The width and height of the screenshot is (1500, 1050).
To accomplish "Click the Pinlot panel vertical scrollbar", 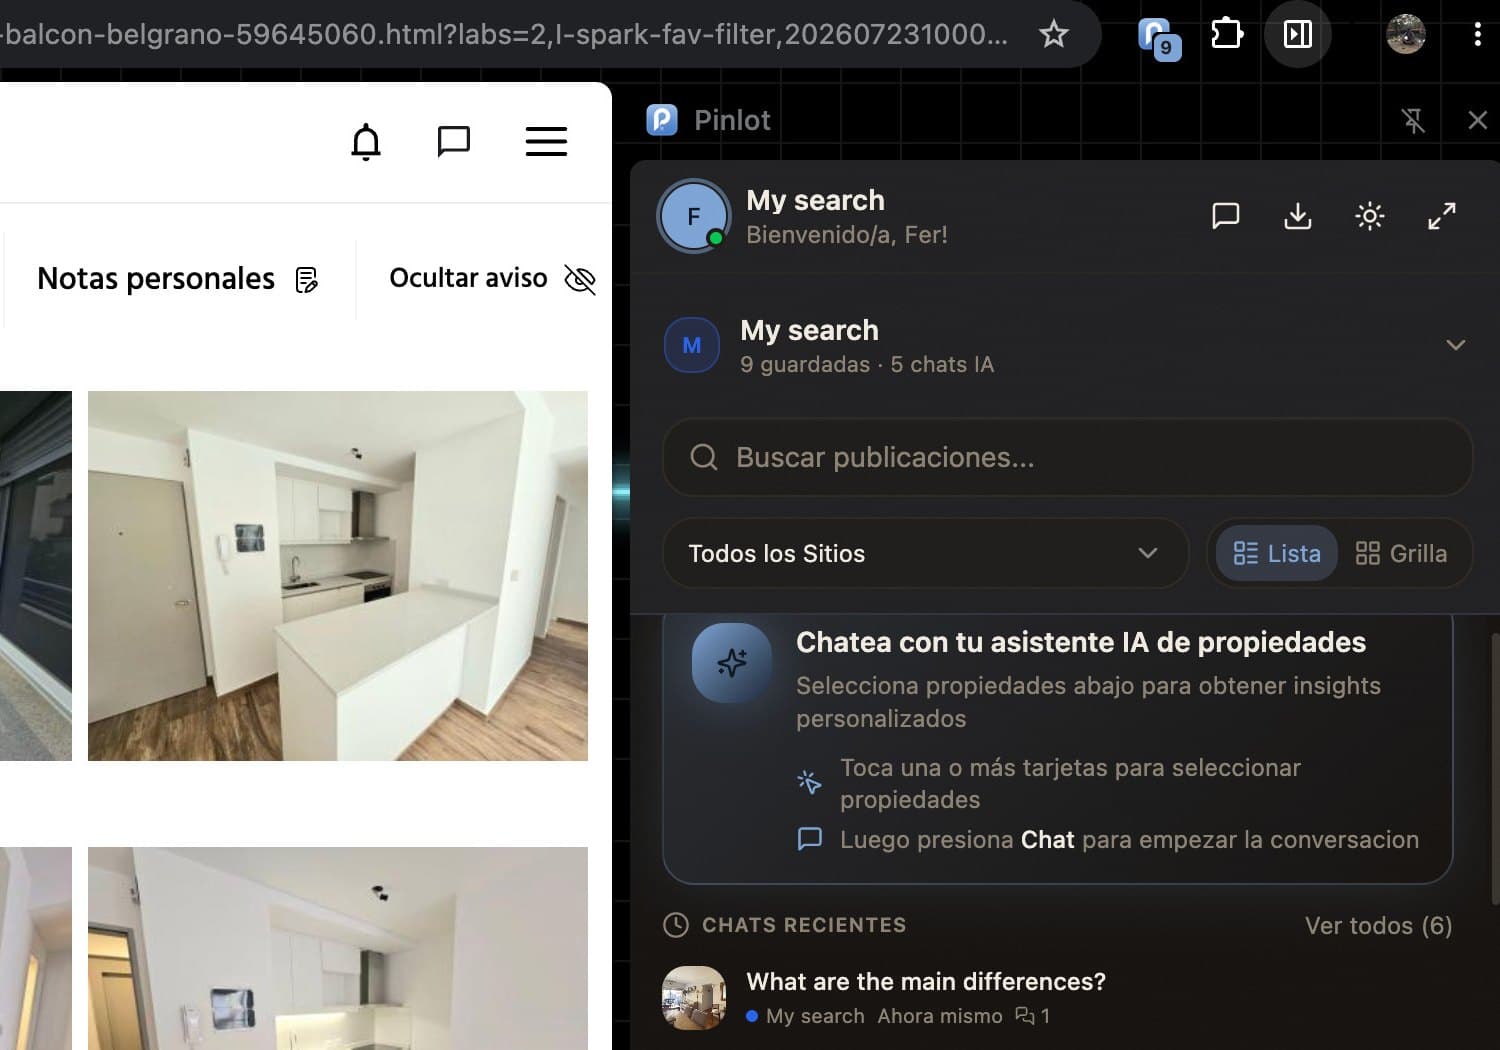I will (1494, 770).
